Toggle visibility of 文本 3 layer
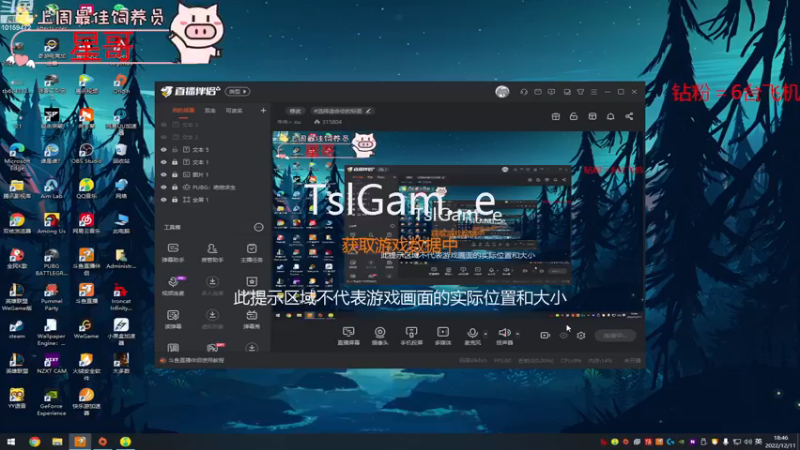The width and height of the screenshot is (800, 450). (164, 124)
